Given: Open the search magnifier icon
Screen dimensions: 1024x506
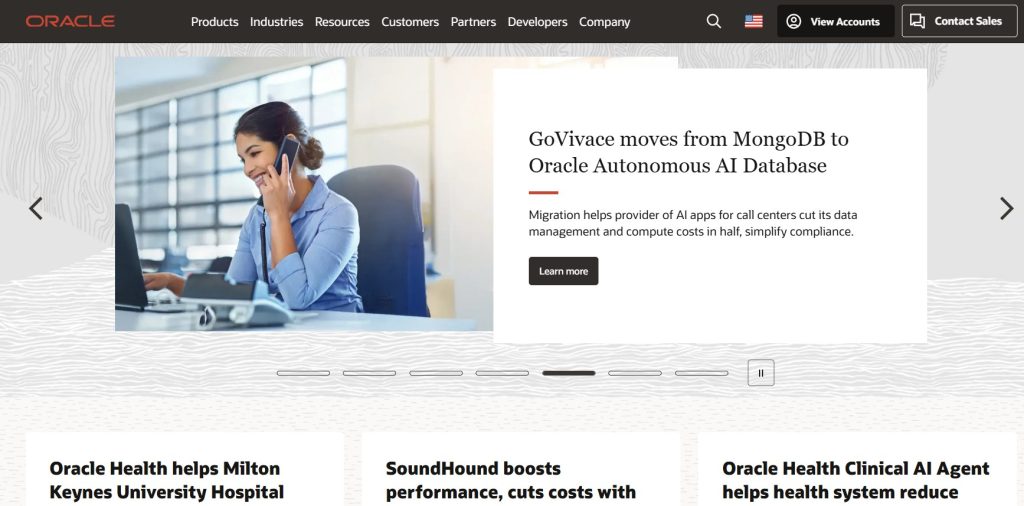Looking at the screenshot, I should click(x=713, y=21).
